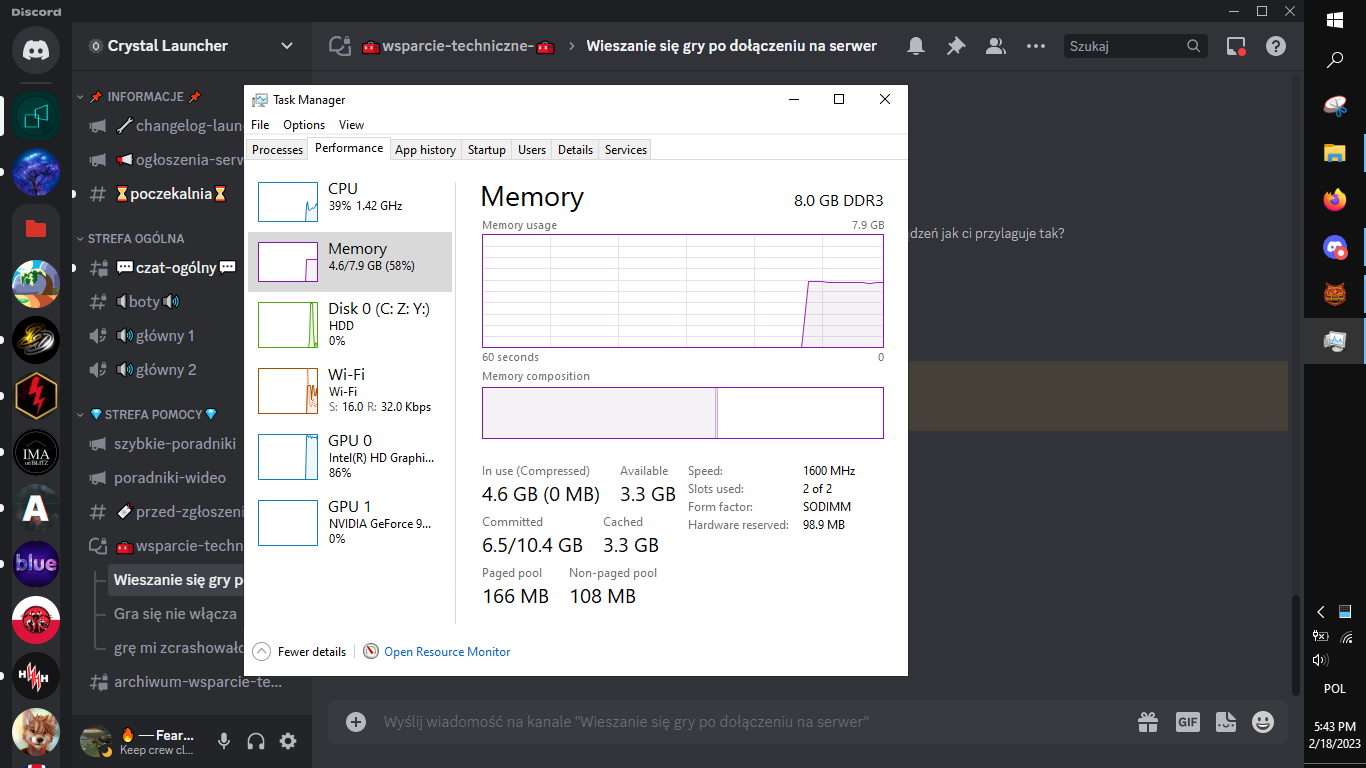Image resolution: width=1366 pixels, height=768 pixels.
Task: Open the Options menu in Task Manager
Action: coord(303,125)
